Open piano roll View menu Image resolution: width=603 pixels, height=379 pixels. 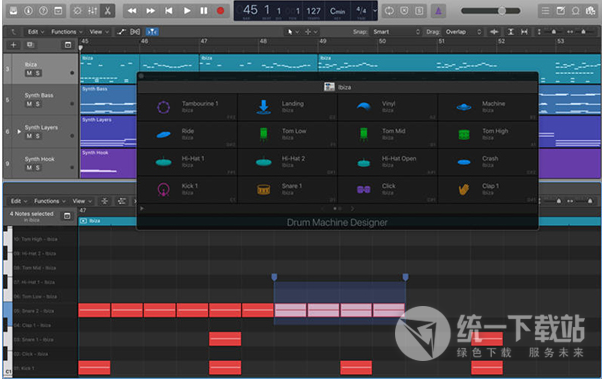pos(82,201)
